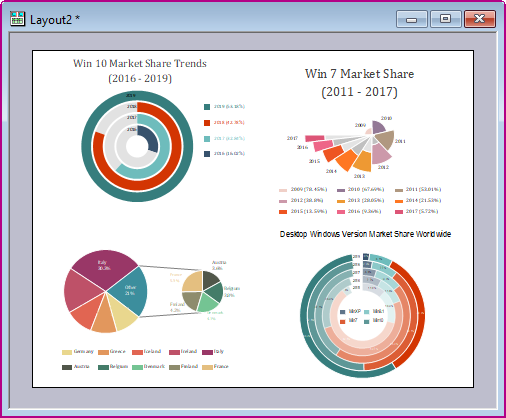Select the 2012 legend entry
The width and height of the screenshot is (506, 418).
tap(301, 201)
